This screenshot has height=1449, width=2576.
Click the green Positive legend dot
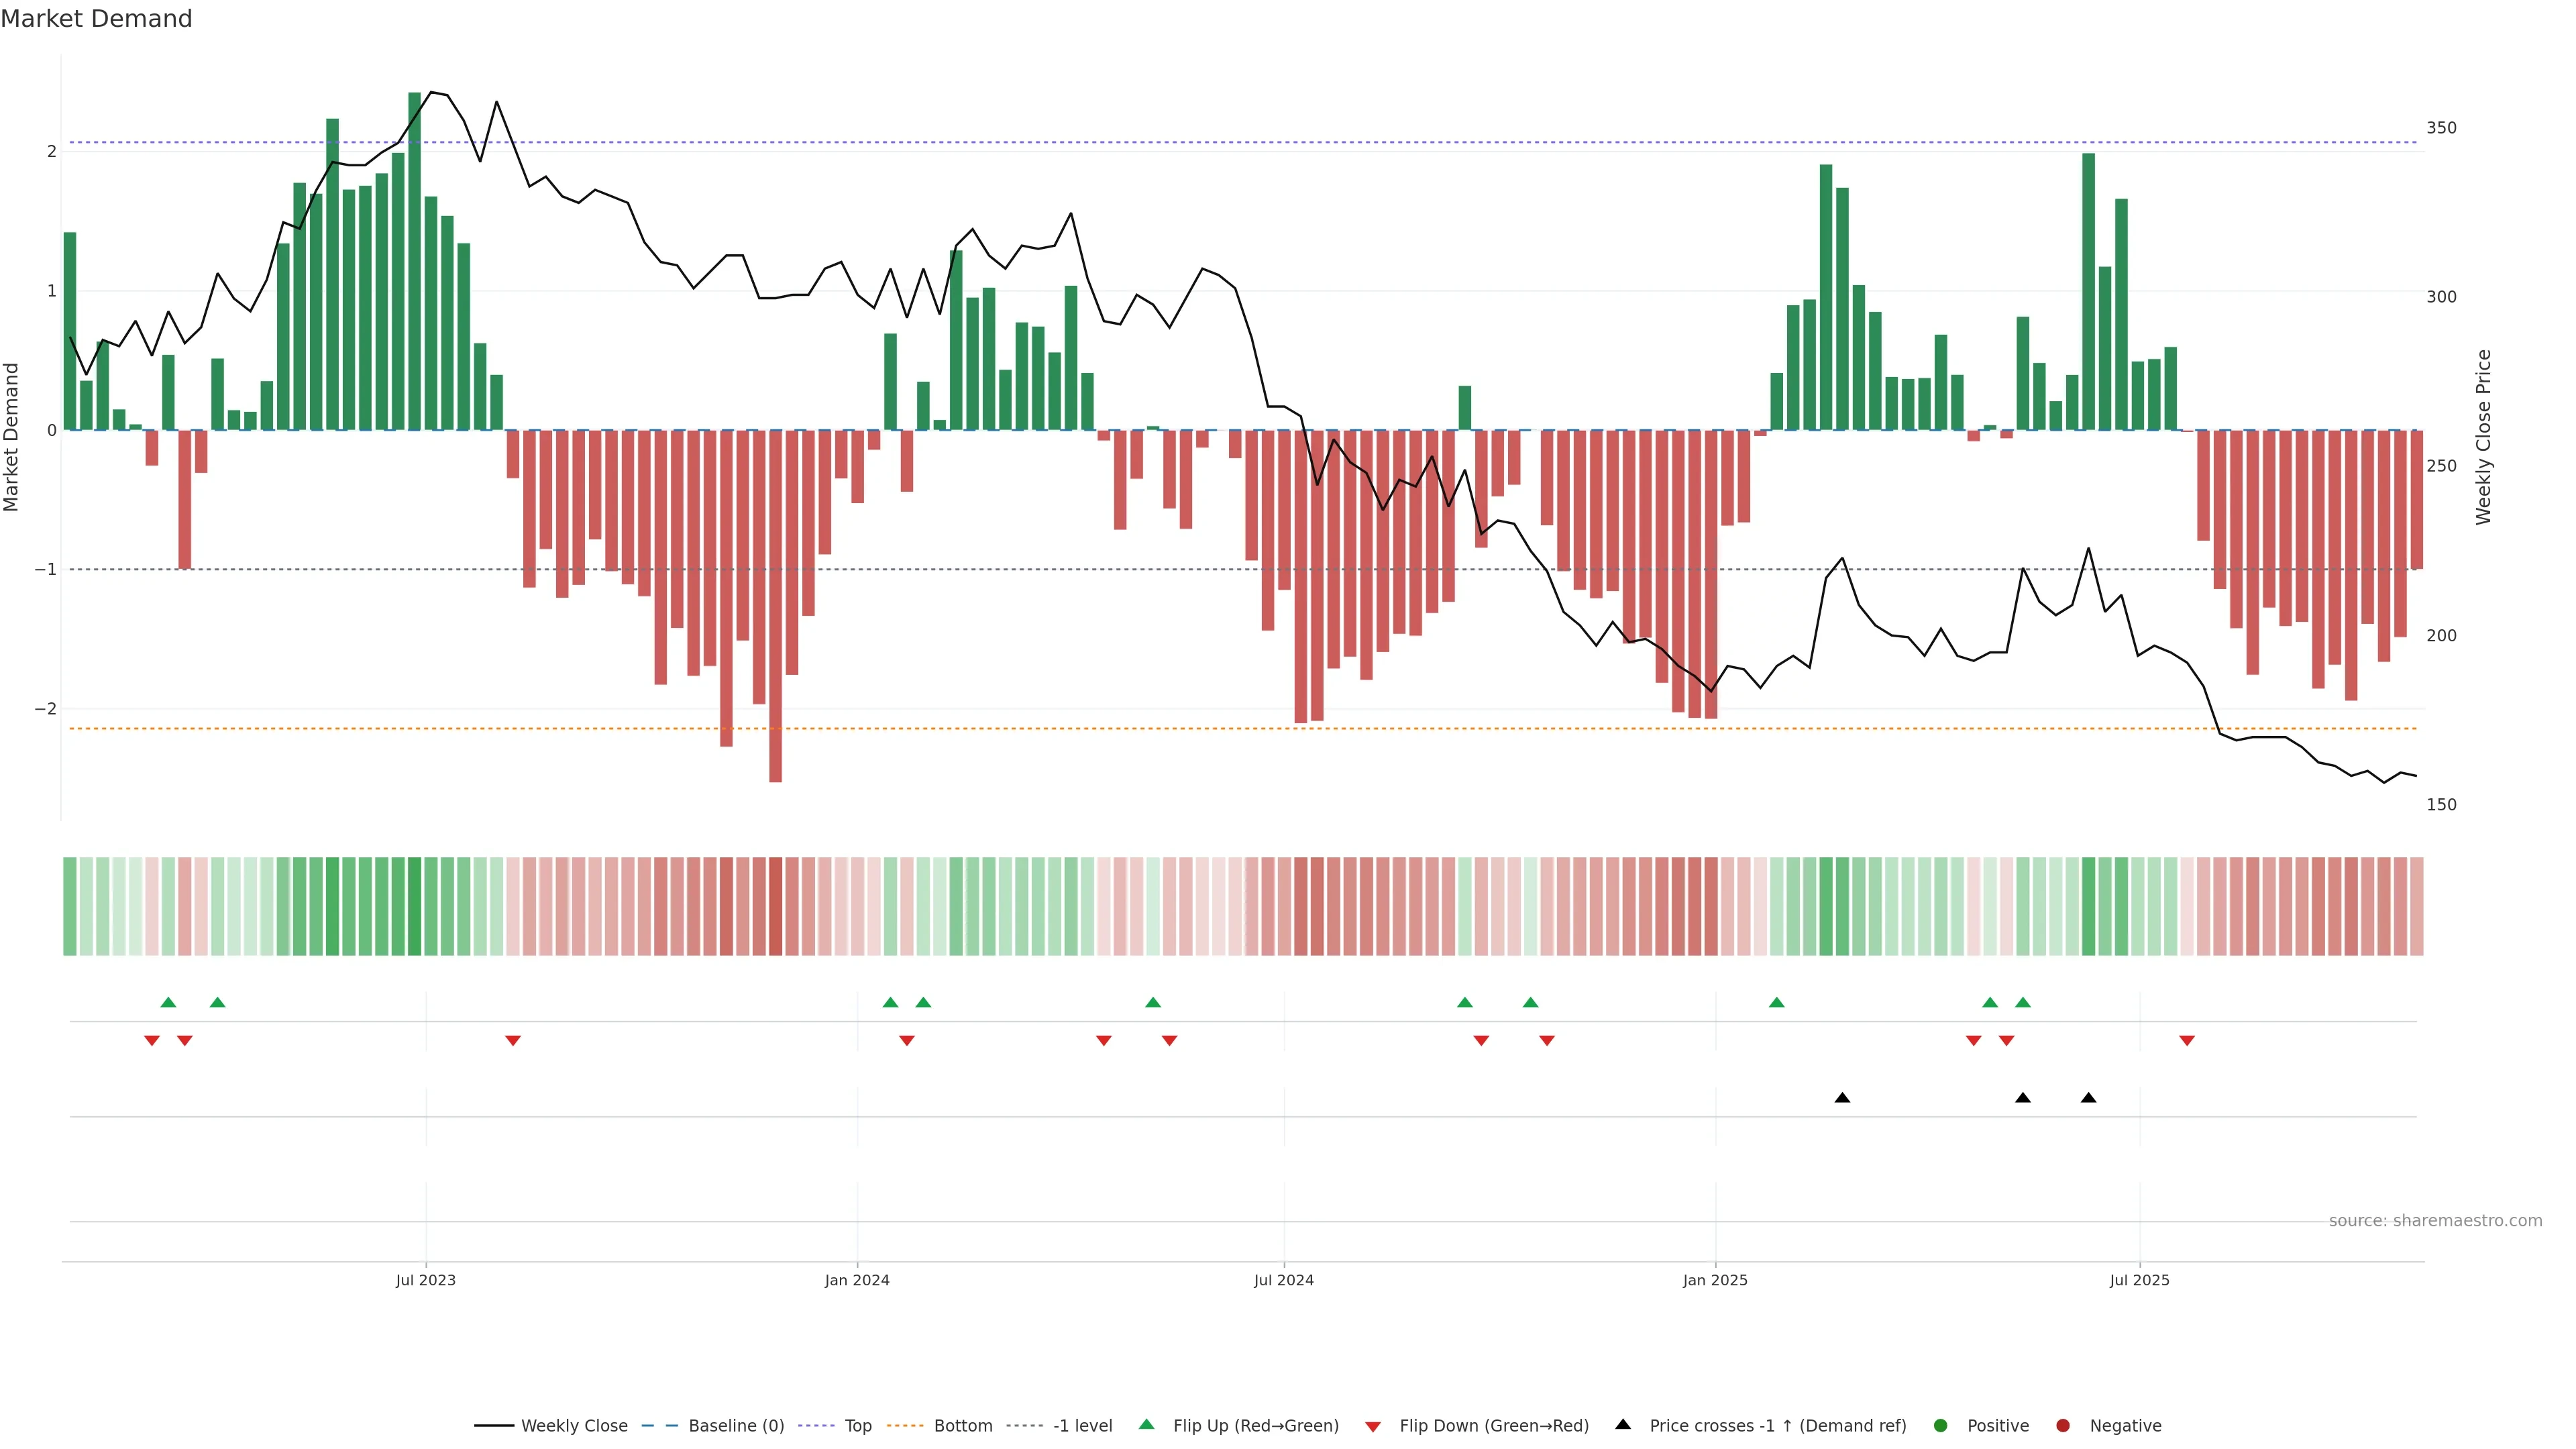point(1941,1426)
